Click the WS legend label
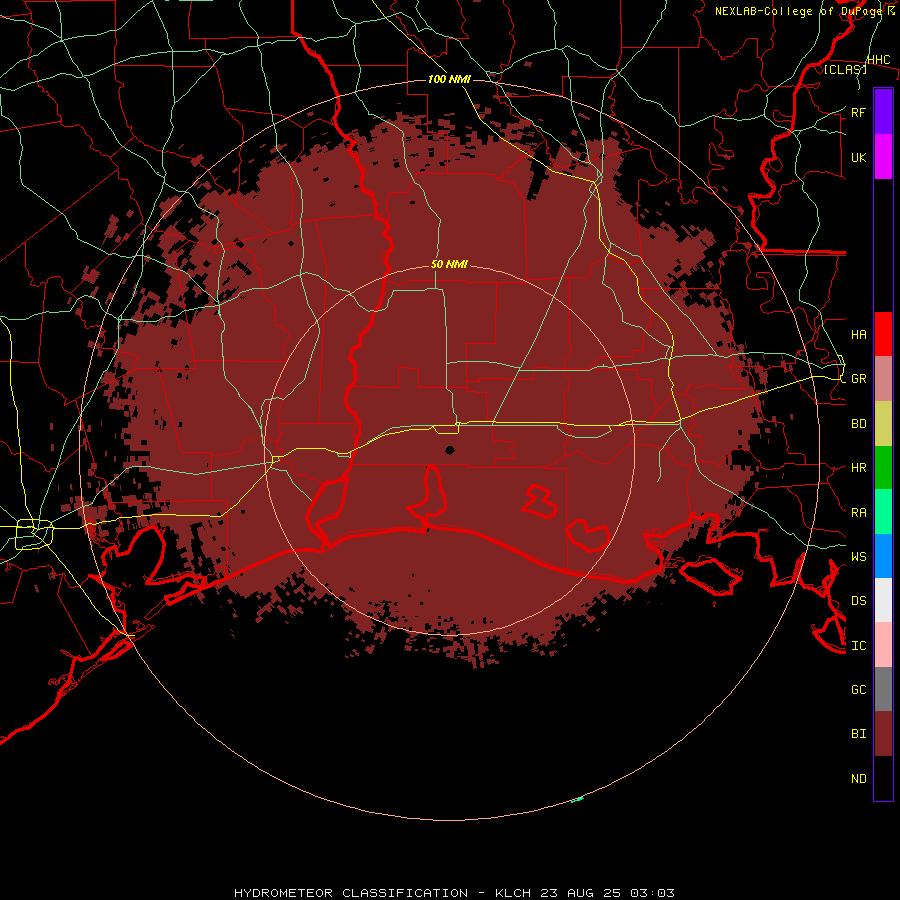Screen dimensions: 900x900 [x=858, y=557]
